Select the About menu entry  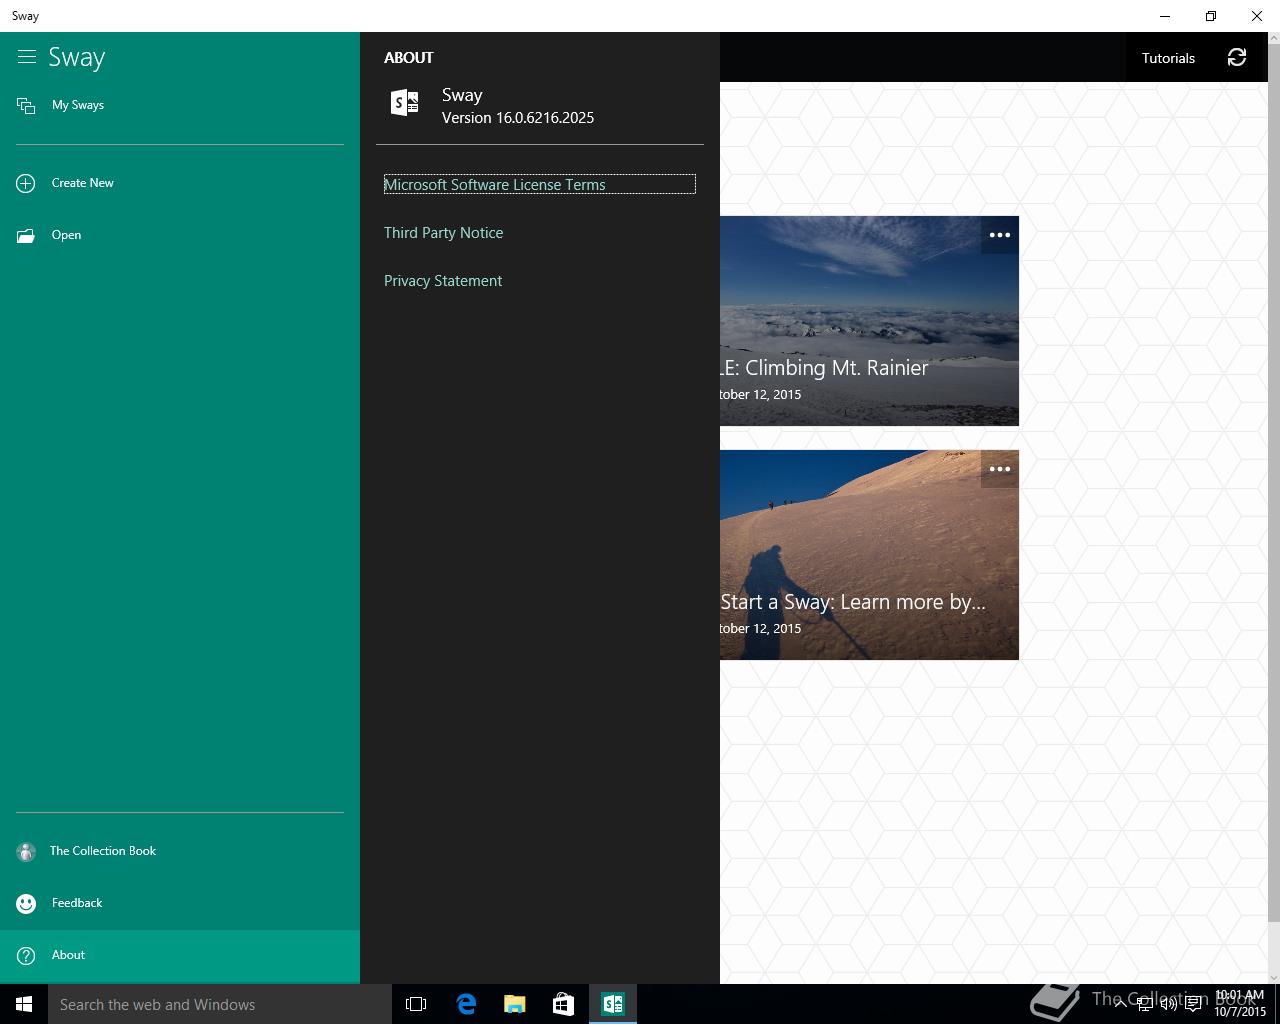(180, 956)
